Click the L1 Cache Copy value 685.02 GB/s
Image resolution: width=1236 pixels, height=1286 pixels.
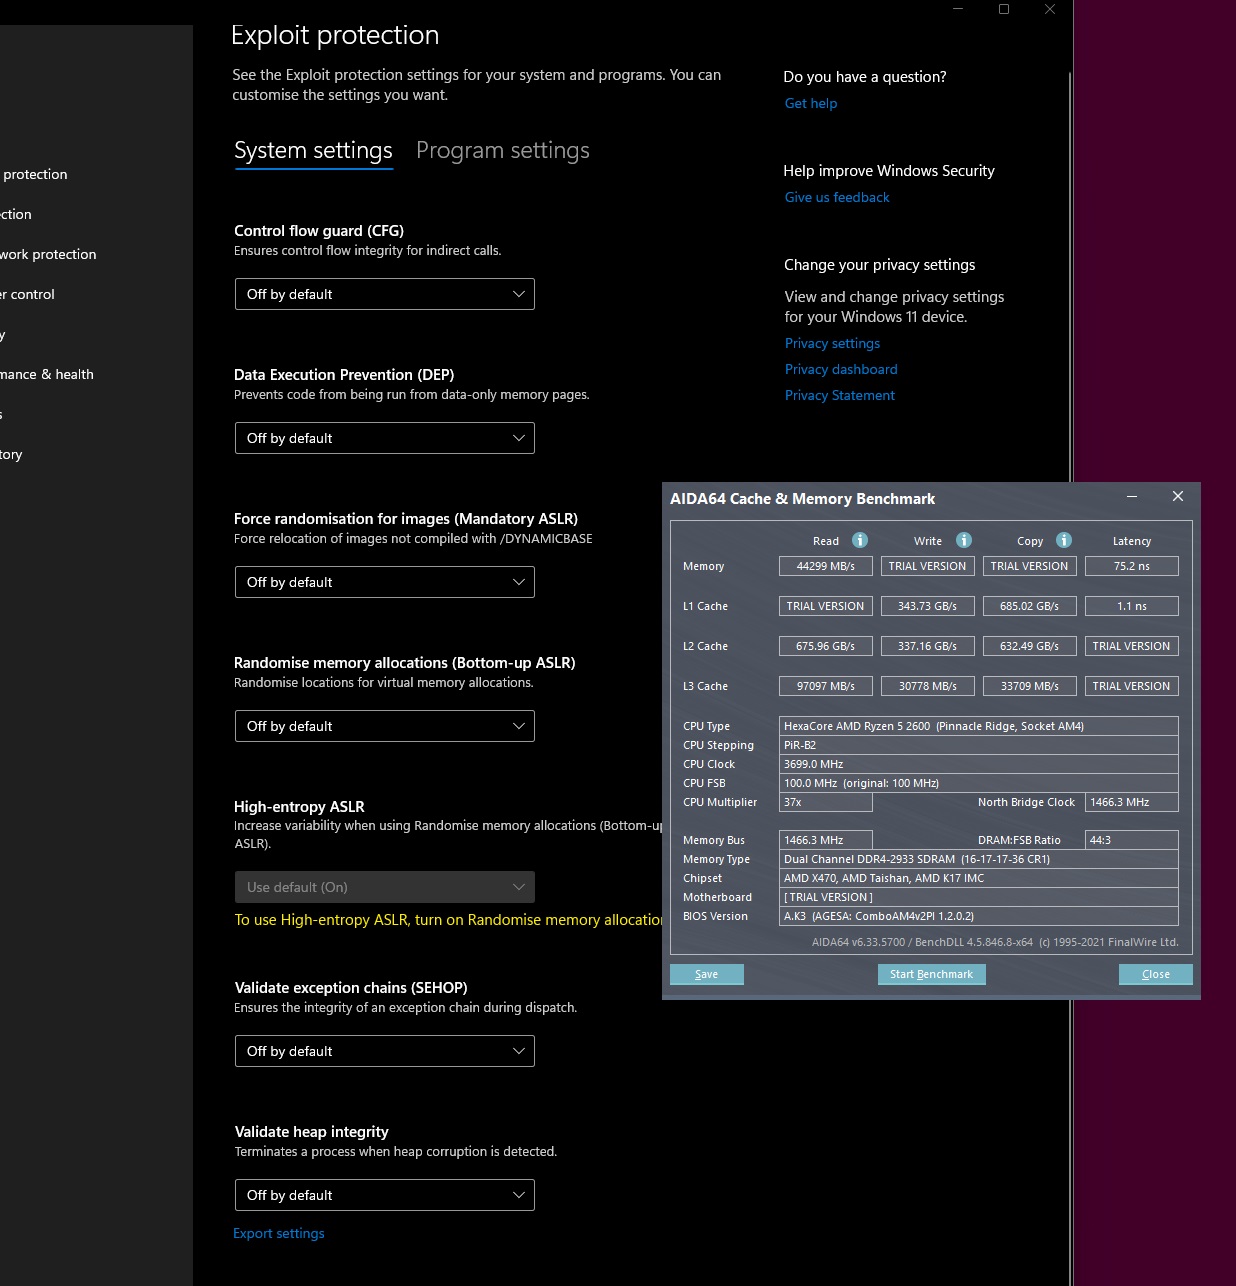point(1030,606)
